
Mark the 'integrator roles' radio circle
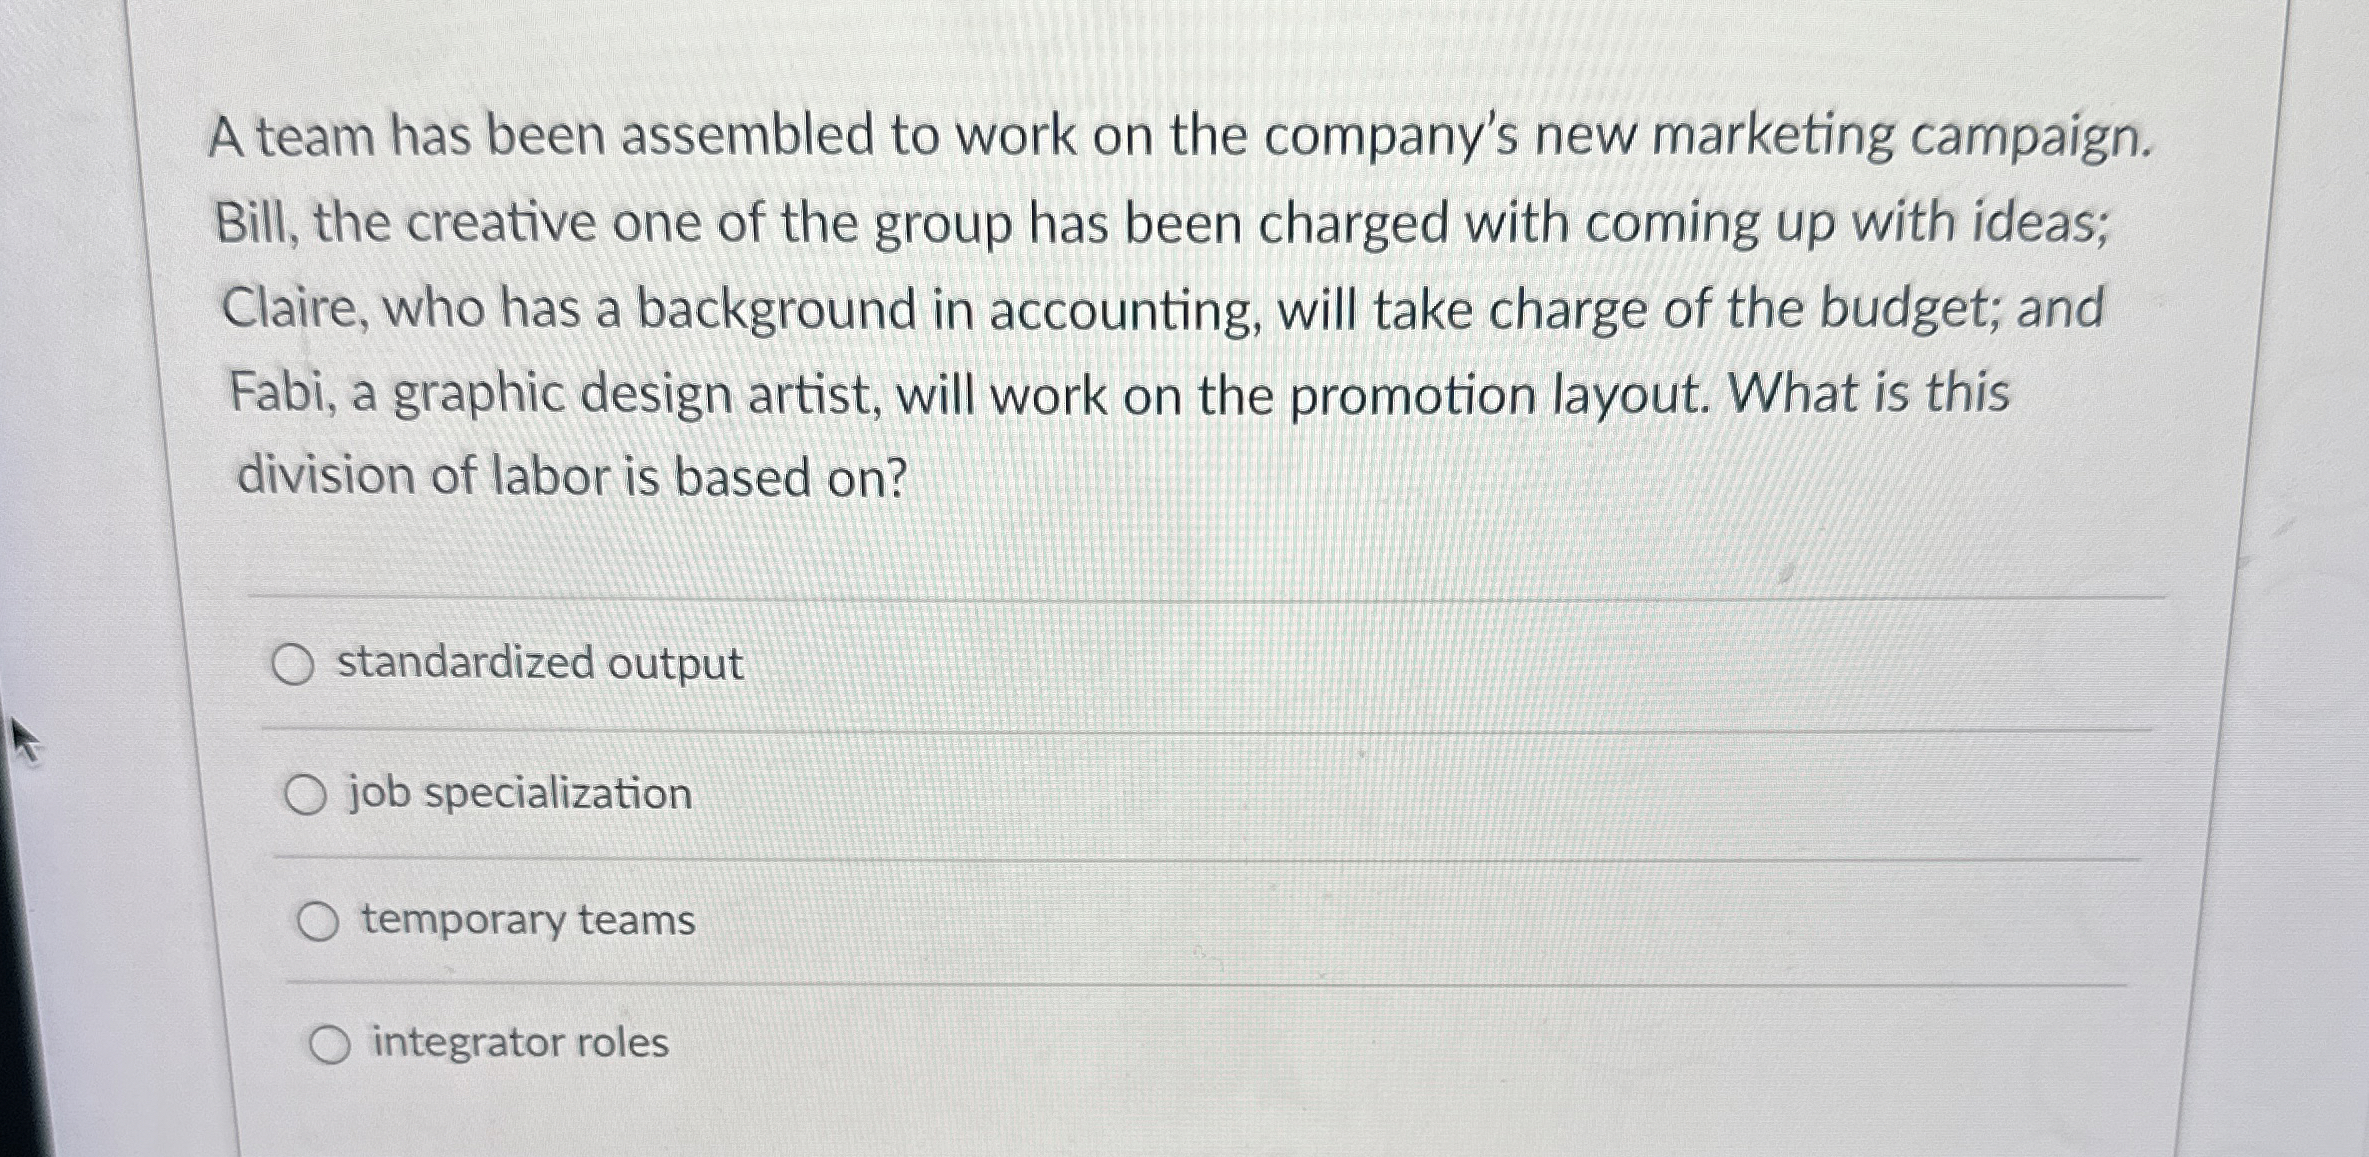[329, 1045]
